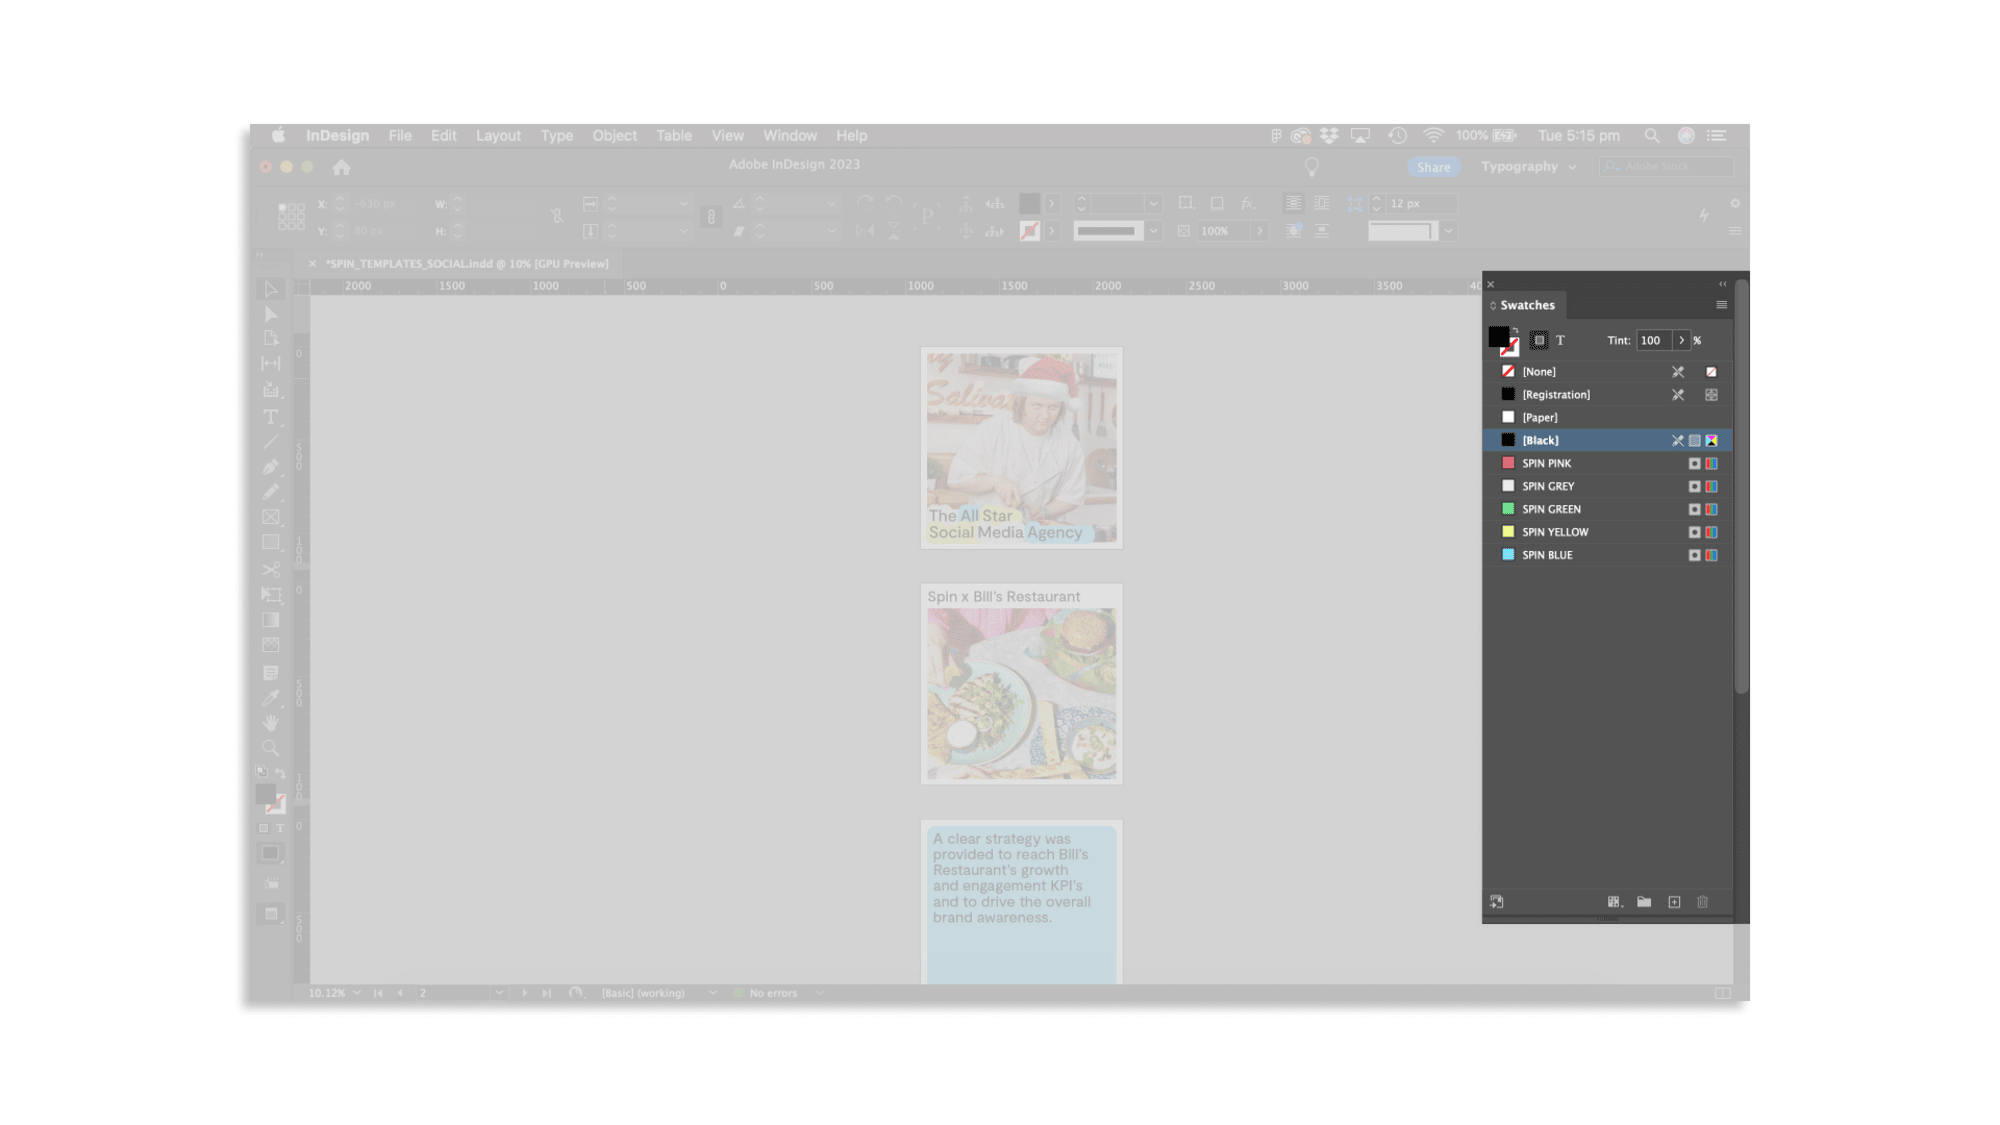Open the Help menu

[x=852, y=136]
